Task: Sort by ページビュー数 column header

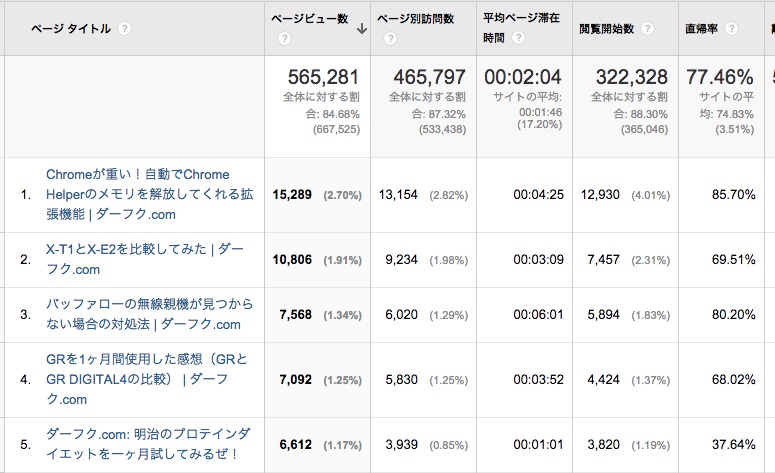Action: point(310,19)
